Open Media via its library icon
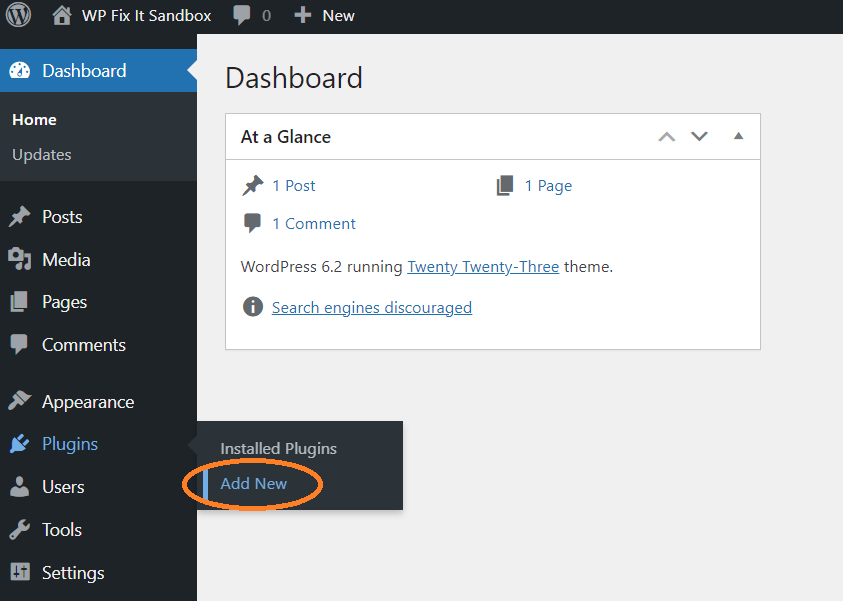 pyautogui.click(x=21, y=259)
